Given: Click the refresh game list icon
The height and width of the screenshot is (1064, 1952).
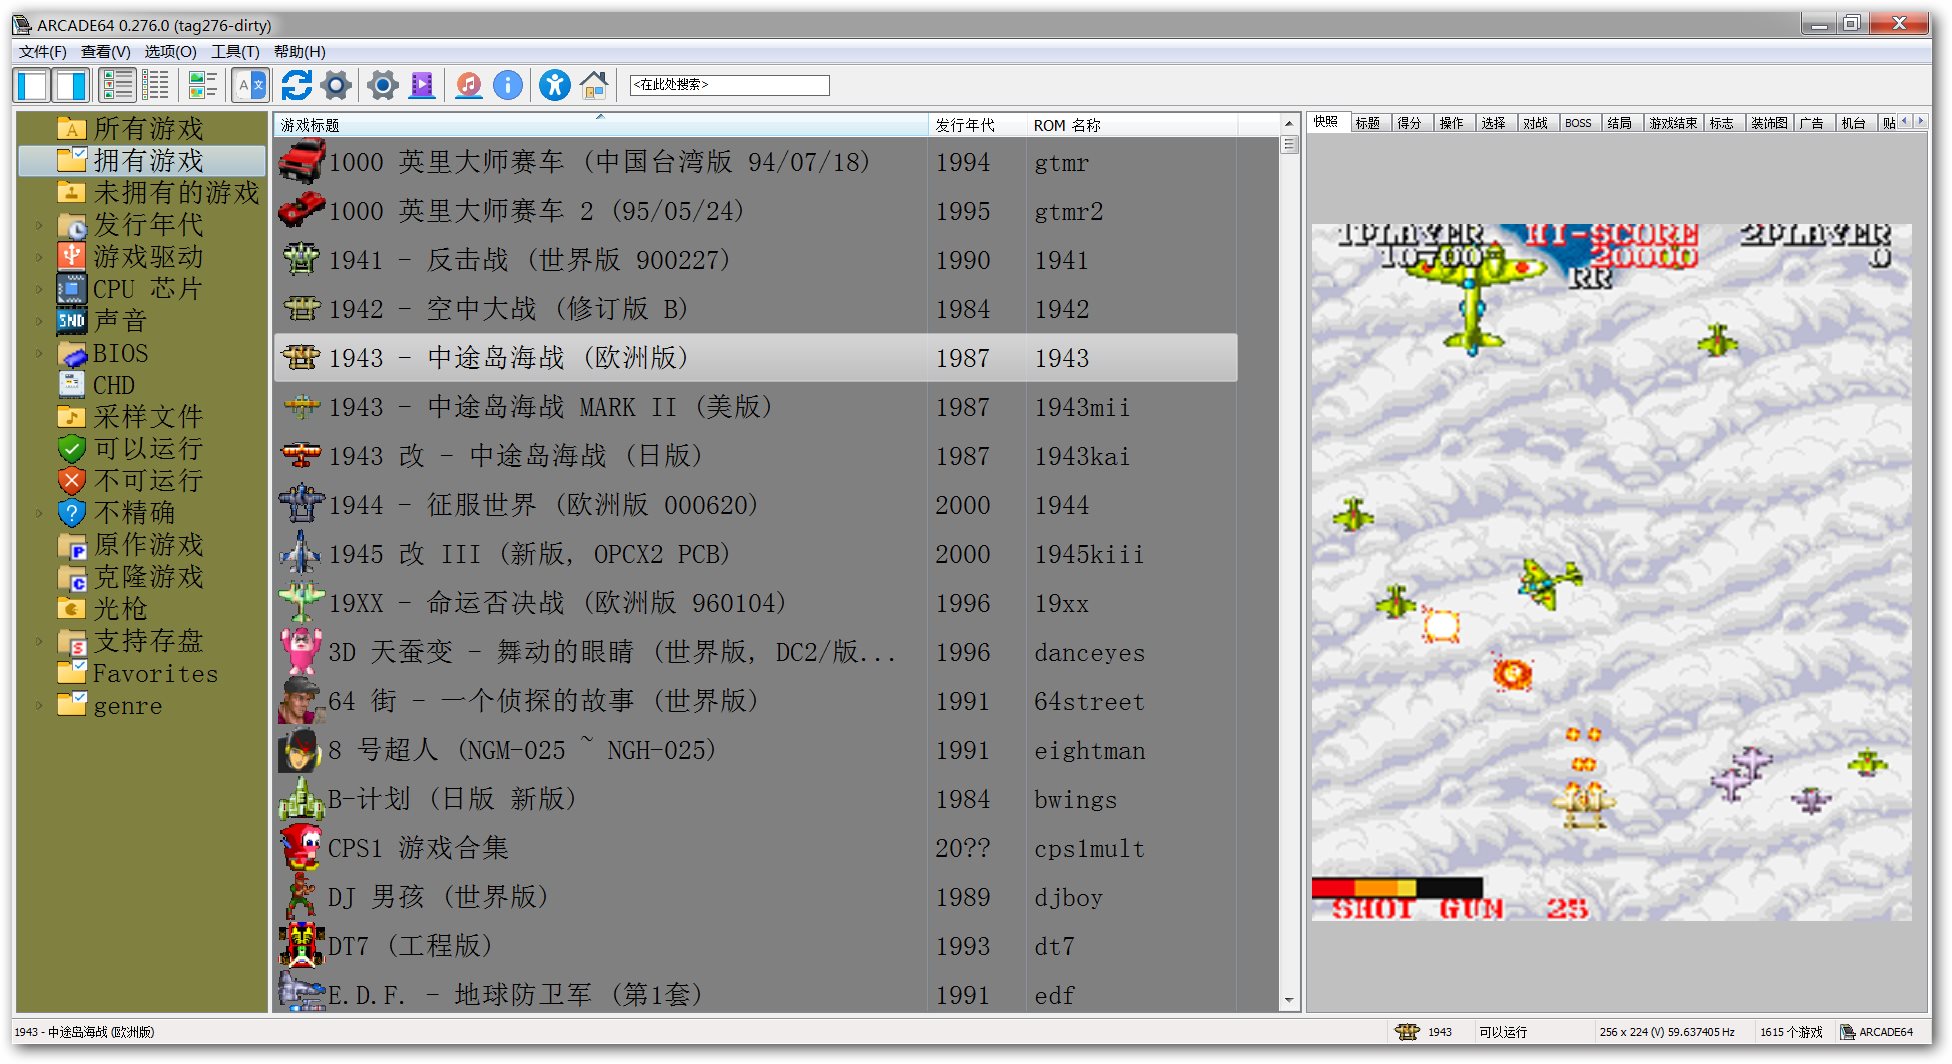Looking at the screenshot, I should [296, 86].
